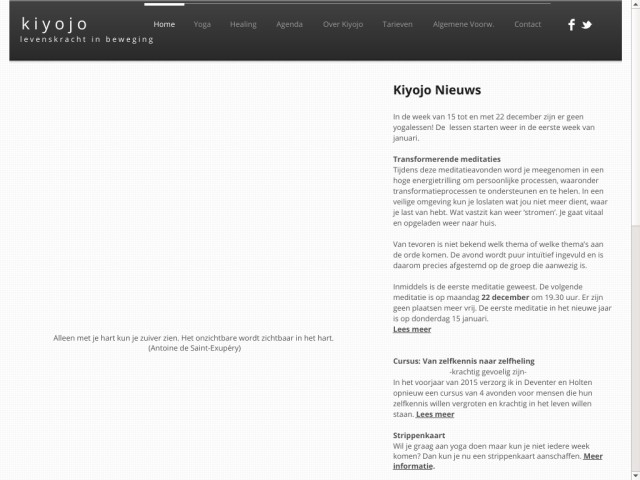This screenshot has height=480, width=640.
Task: Open the Facebook page icon
Action: point(571,25)
